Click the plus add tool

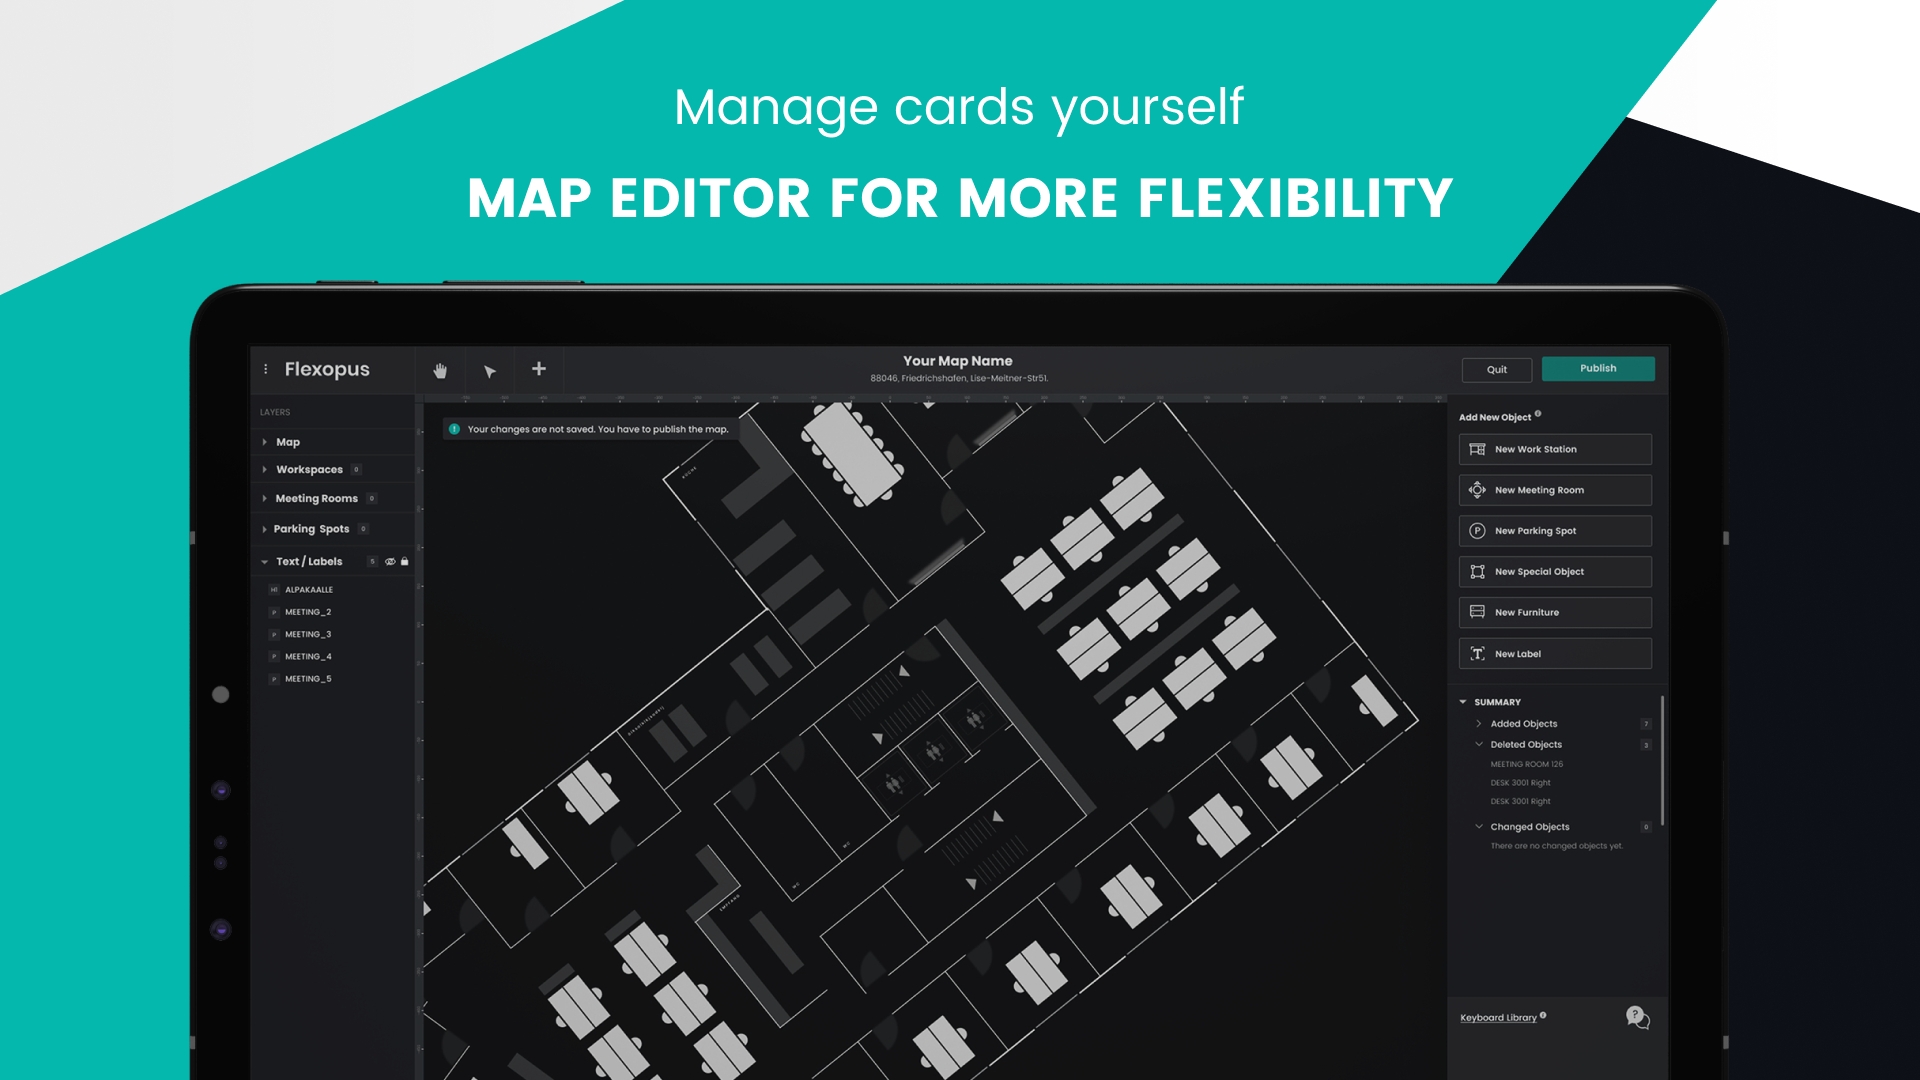(x=538, y=369)
